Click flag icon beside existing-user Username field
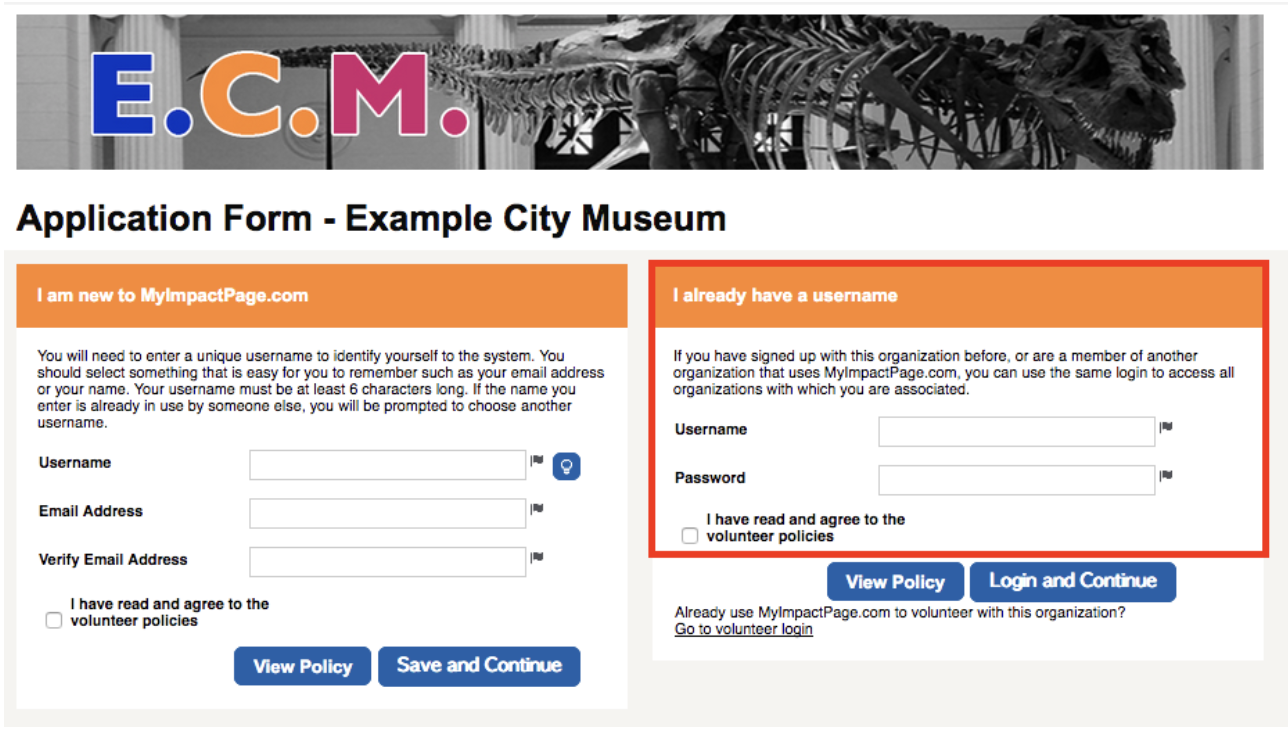The height and width of the screenshot is (730, 1288). pyautogui.click(x=1166, y=428)
